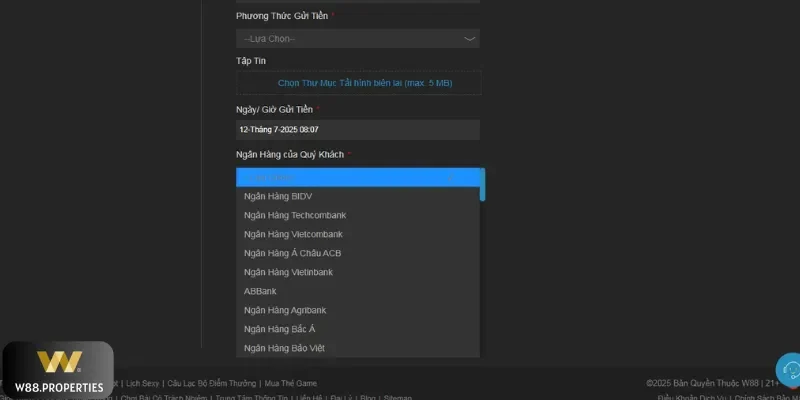The height and width of the screenshot is (400, 800).
Task: Open the live chat support icon
Action: 789,370
